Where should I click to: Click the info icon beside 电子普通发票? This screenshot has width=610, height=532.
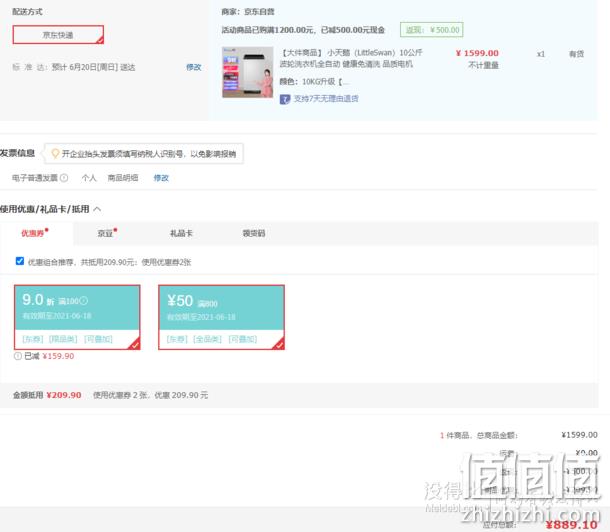pyautogui.click(x=64, y=178)
